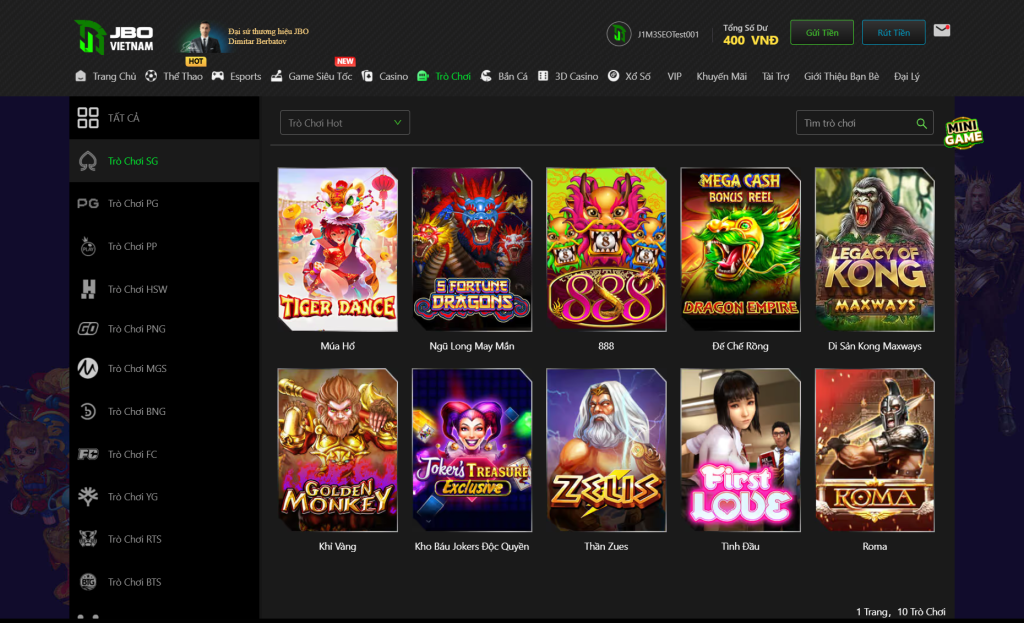This screenshot has height=623, width=1024.
Task: Open the Đại Lý menu item
Action: click(x=906, y=76)
